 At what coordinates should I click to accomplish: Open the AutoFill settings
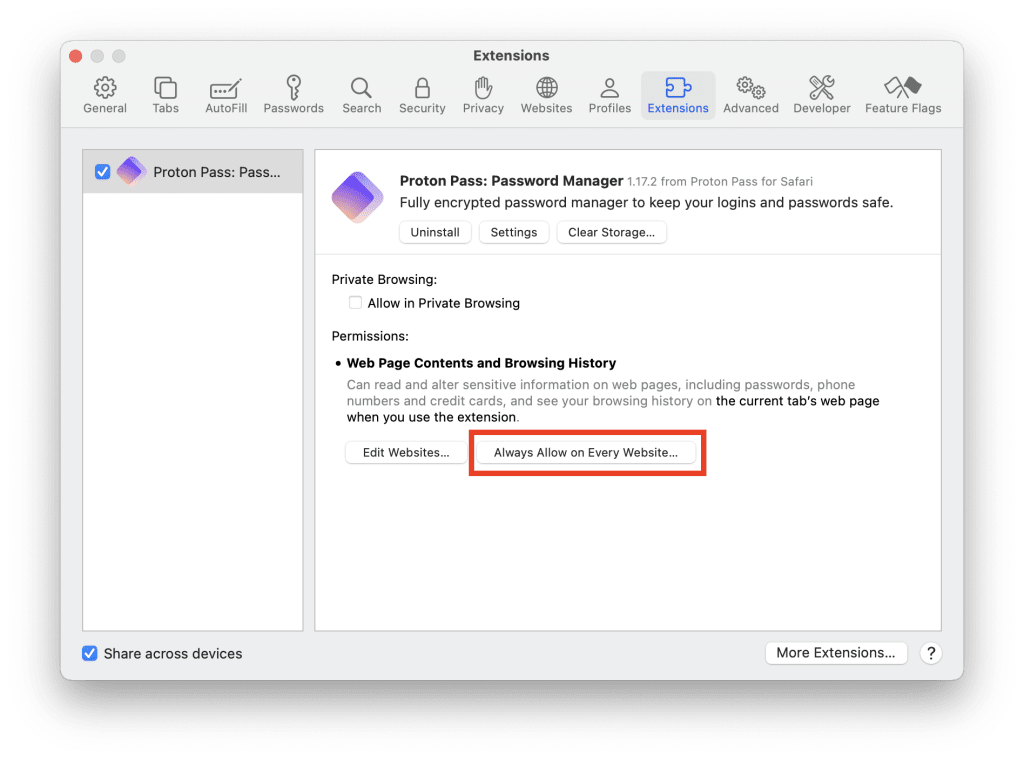(226, 95)
